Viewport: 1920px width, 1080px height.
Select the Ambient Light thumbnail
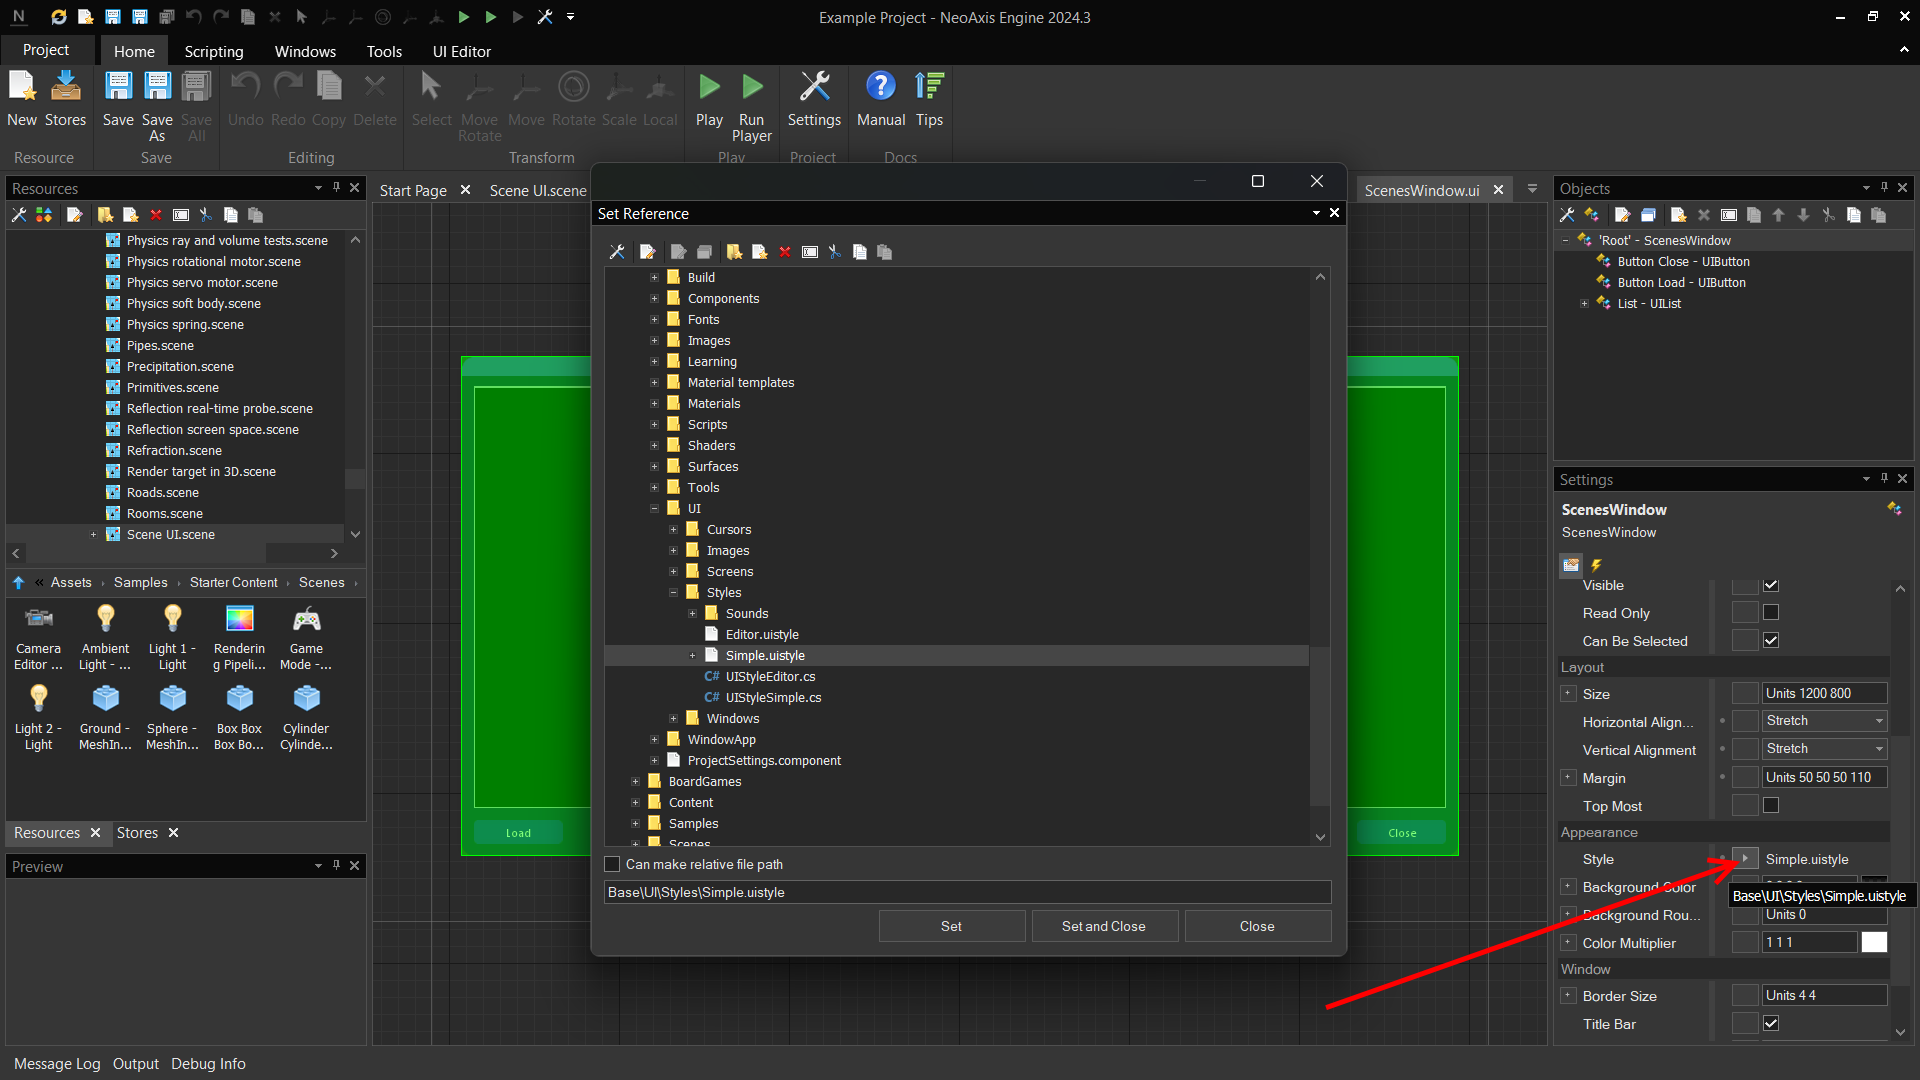point(105,639)
